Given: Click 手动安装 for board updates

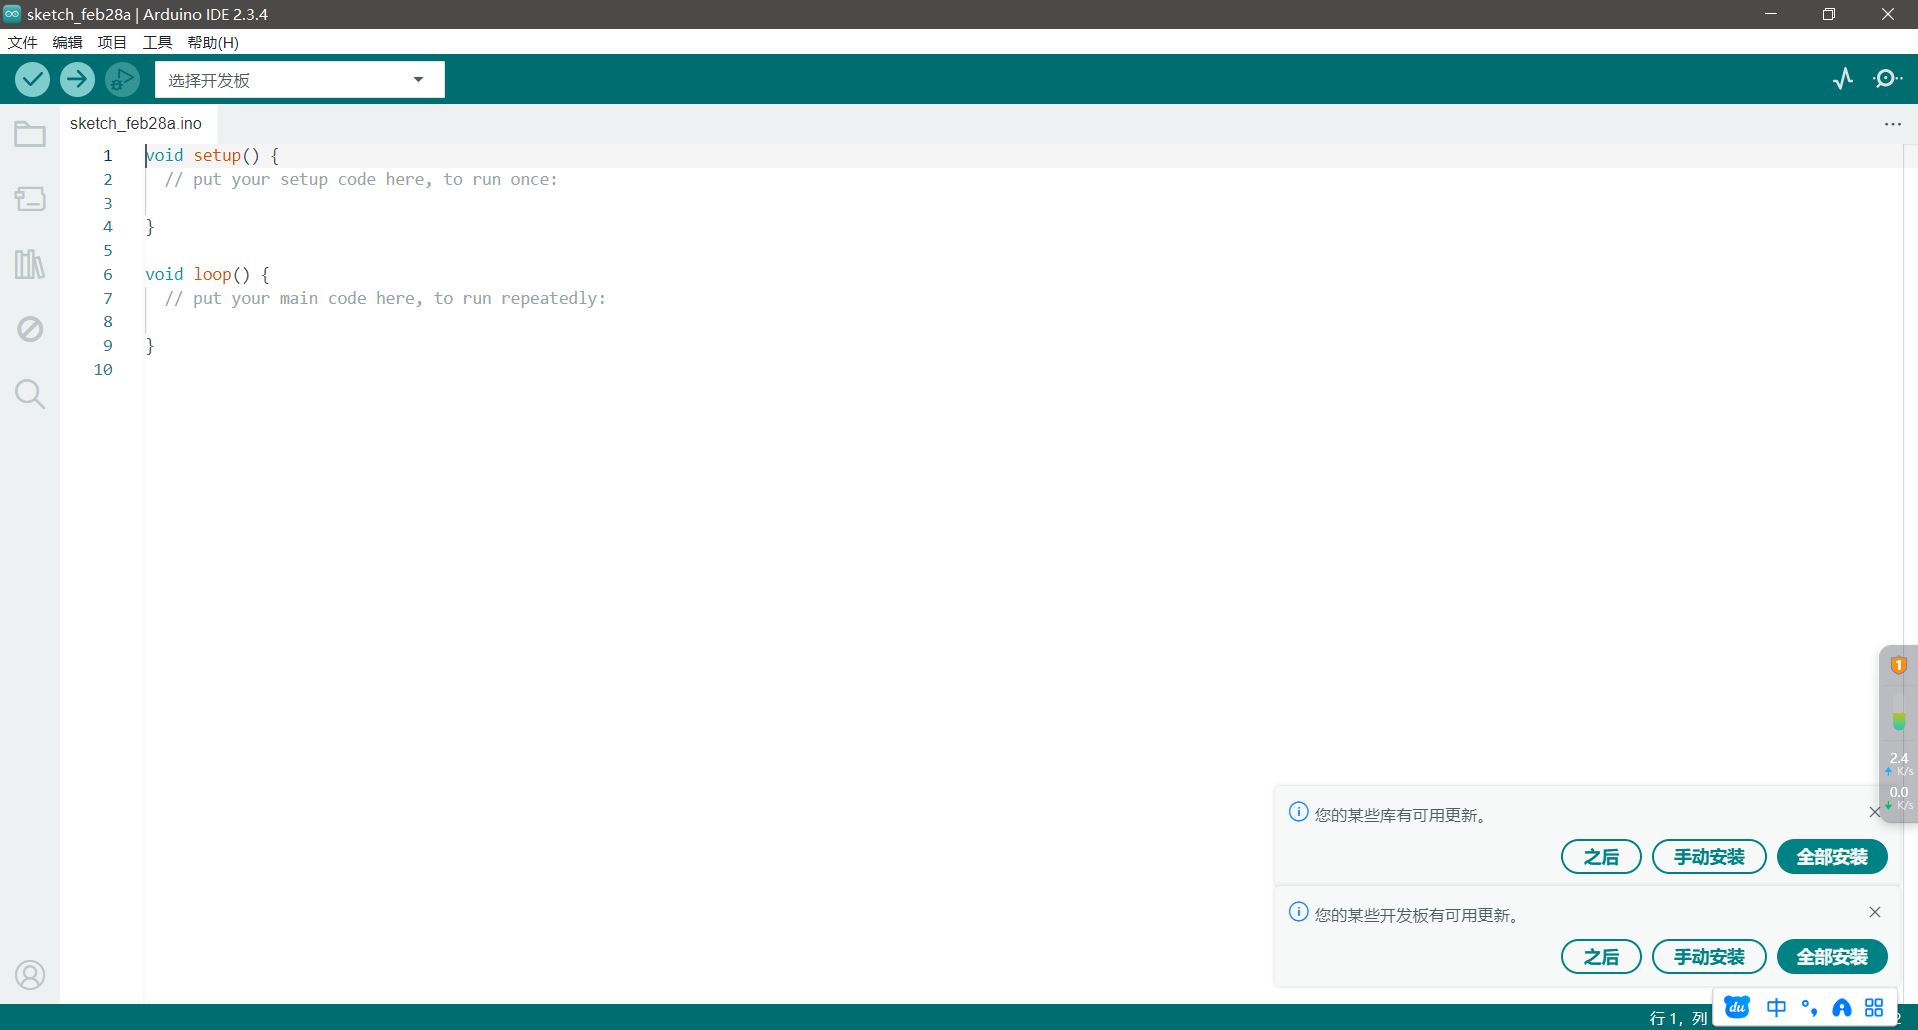Looking at the screenshot, I should [1709, 957].
